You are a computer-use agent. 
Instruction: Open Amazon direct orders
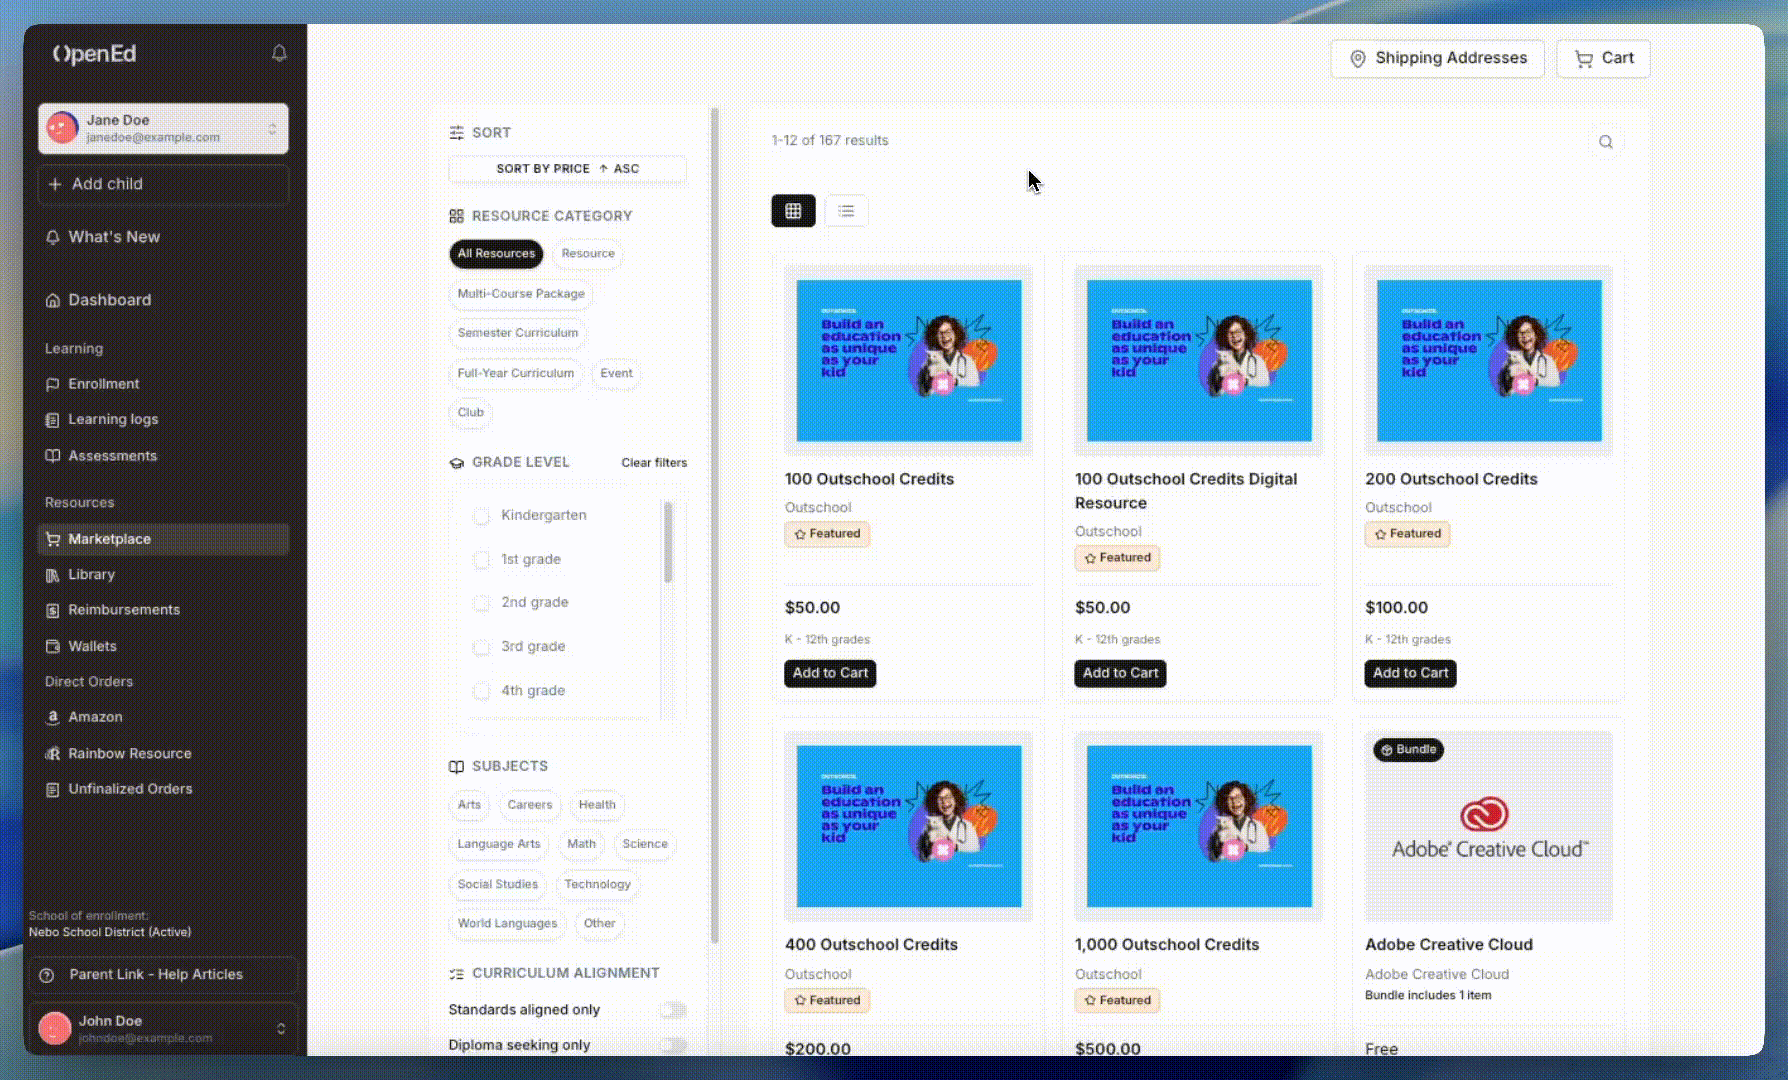[95, 717]
